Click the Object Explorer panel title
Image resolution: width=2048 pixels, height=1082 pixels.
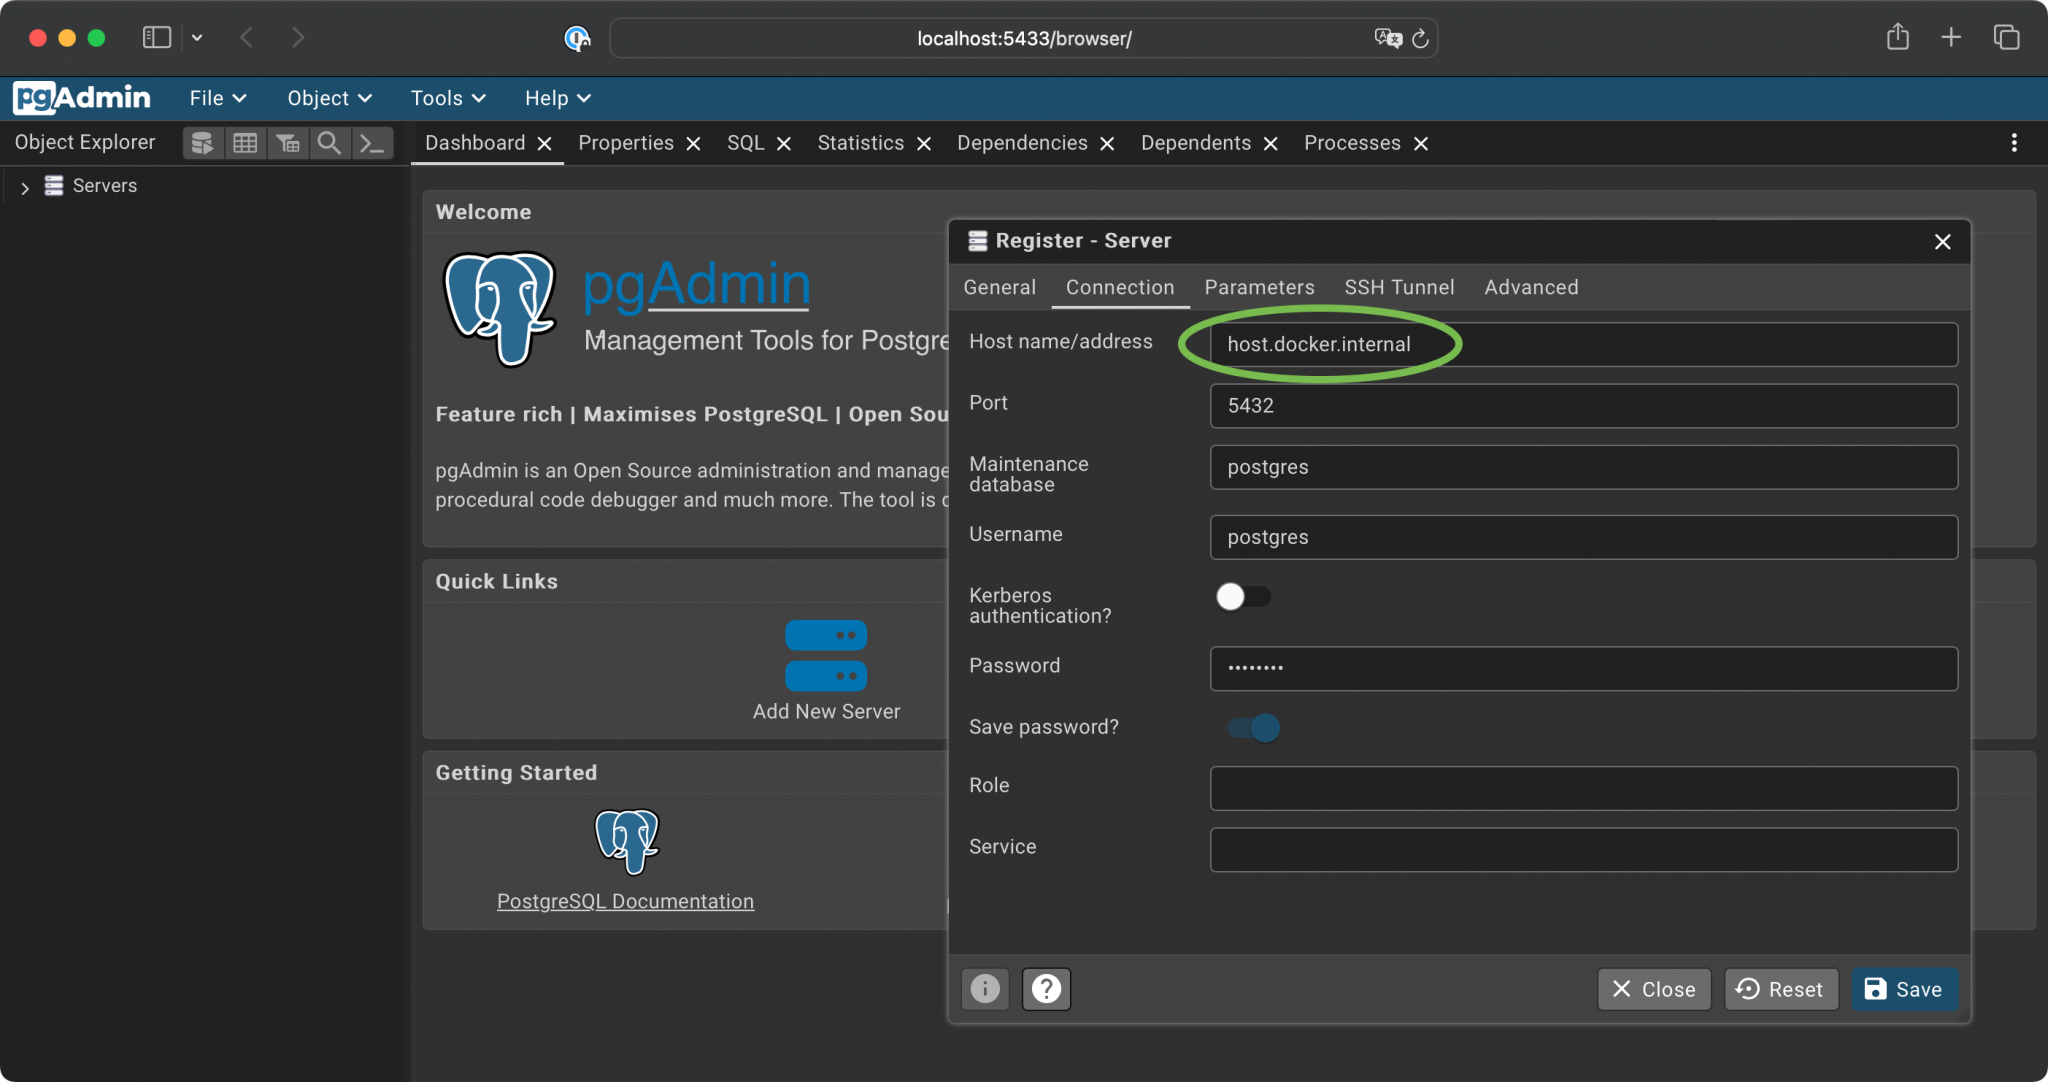(85, 142)
